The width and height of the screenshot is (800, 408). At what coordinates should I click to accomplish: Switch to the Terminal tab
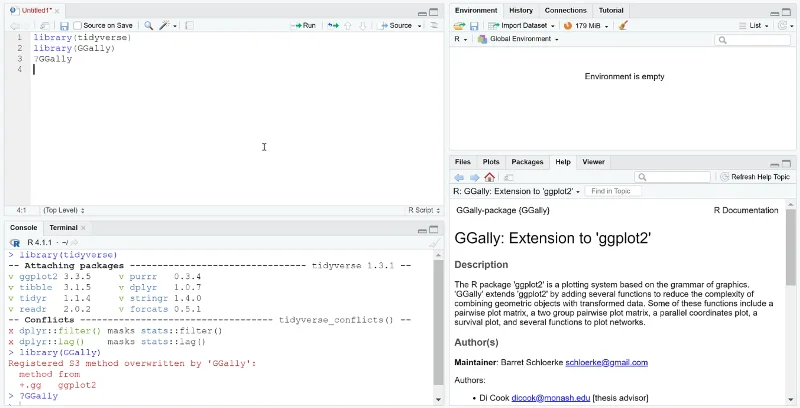63,228
